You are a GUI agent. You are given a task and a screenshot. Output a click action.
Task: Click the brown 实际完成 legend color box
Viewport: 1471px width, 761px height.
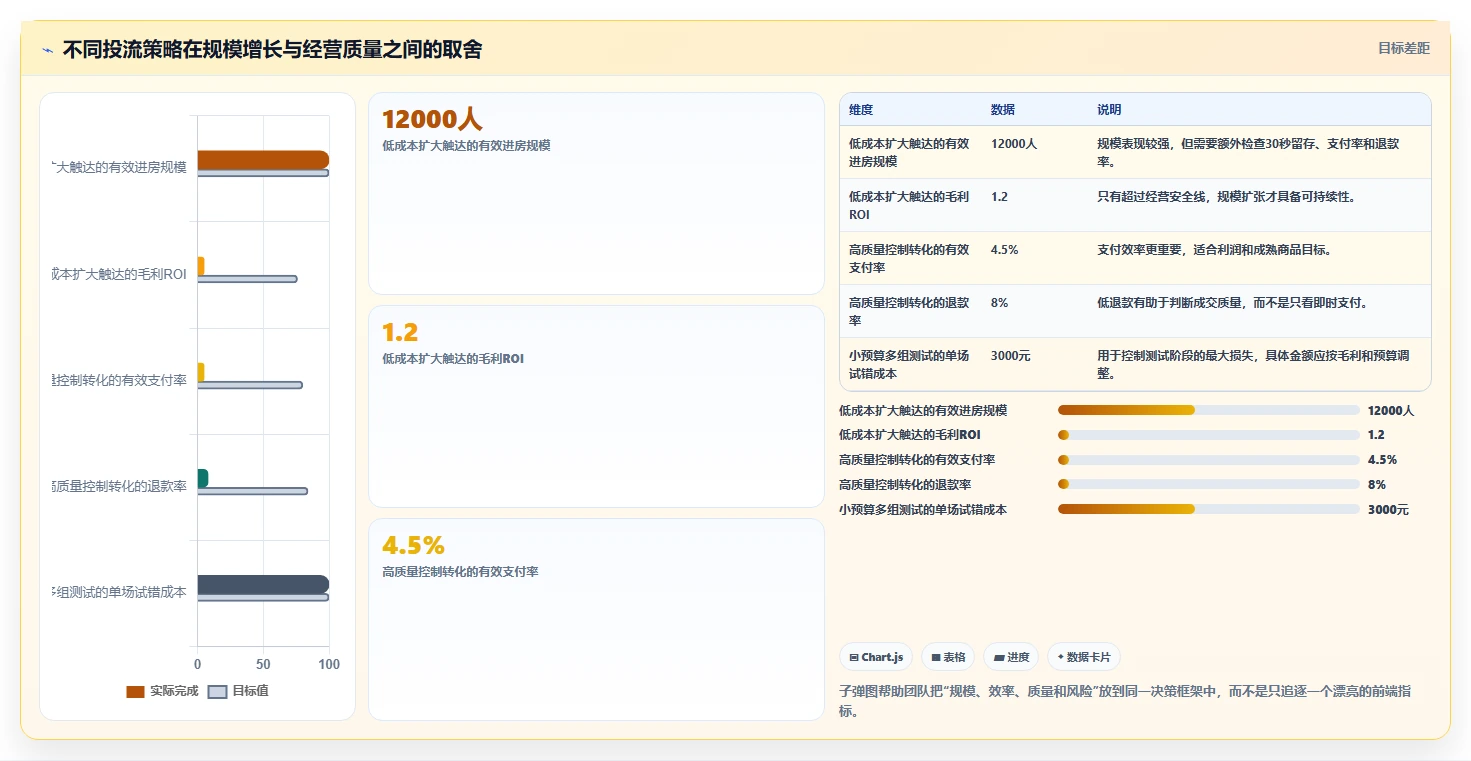pos(136,692)
